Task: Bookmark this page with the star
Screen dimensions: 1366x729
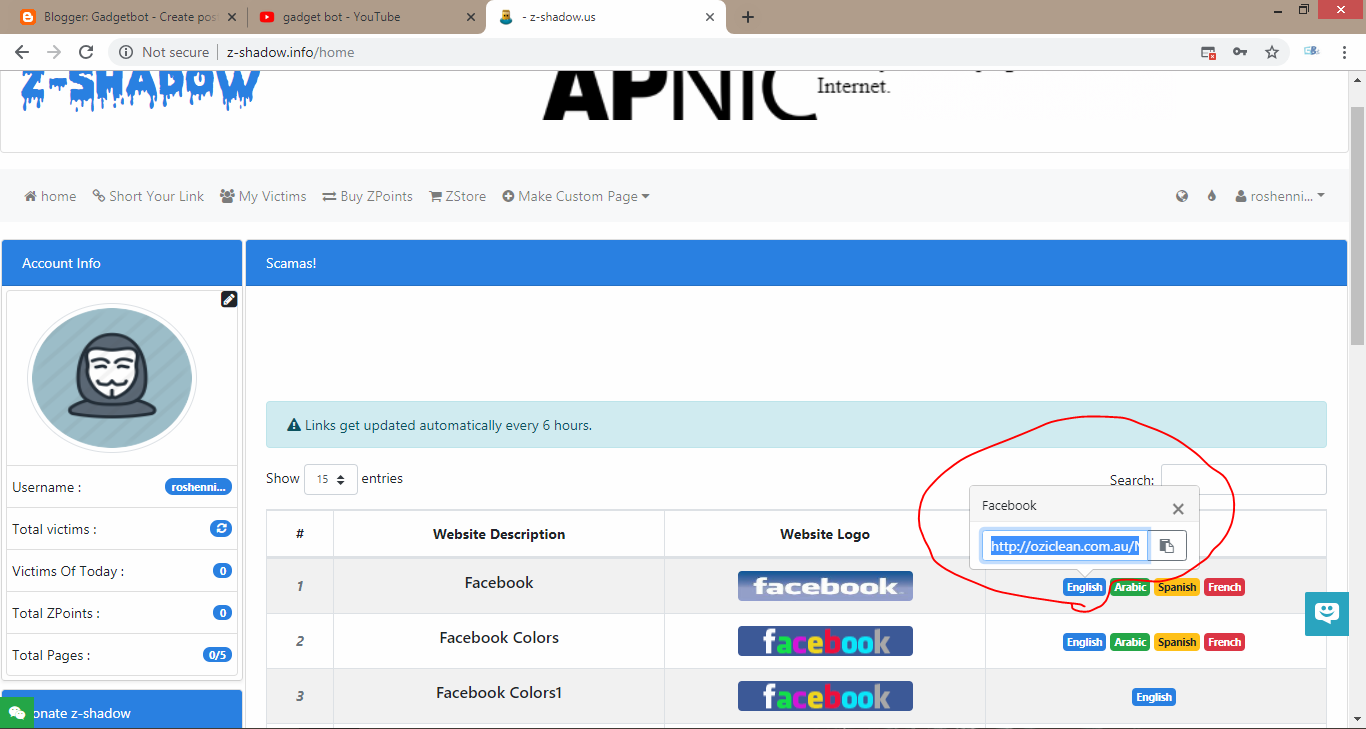Action: (1272, 52)
